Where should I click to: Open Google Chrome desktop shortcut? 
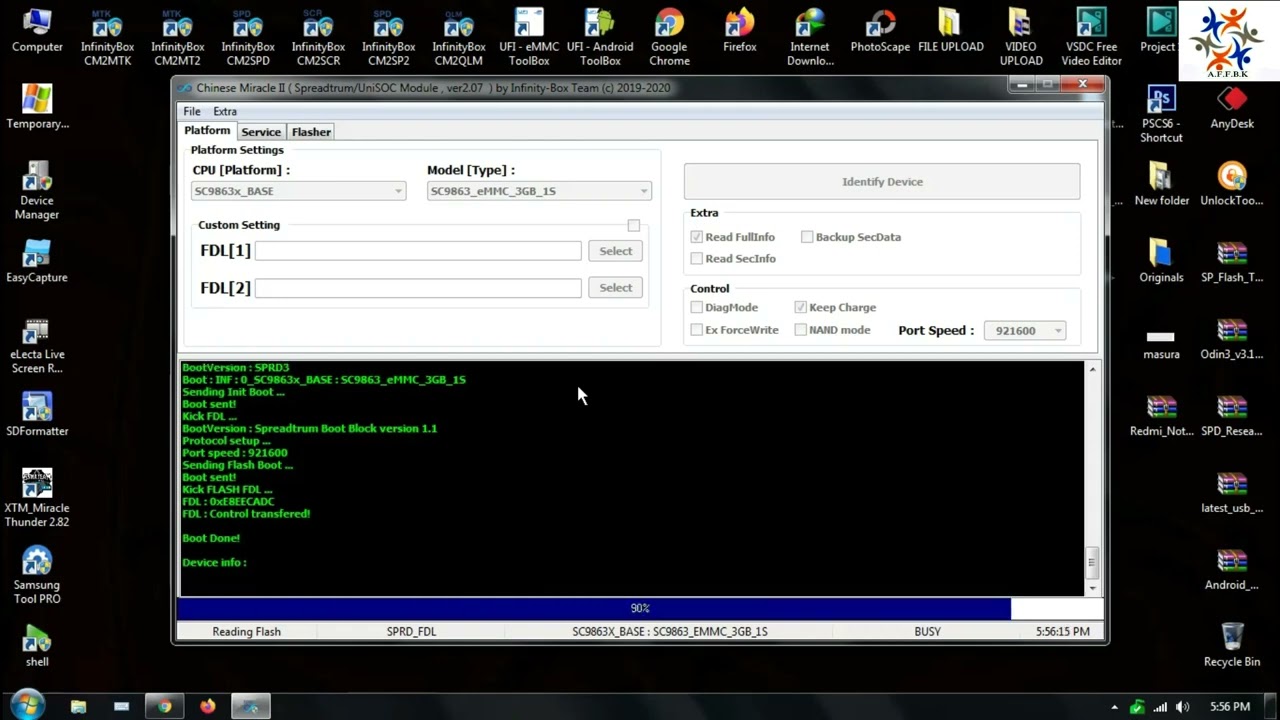tap(669, 38)
